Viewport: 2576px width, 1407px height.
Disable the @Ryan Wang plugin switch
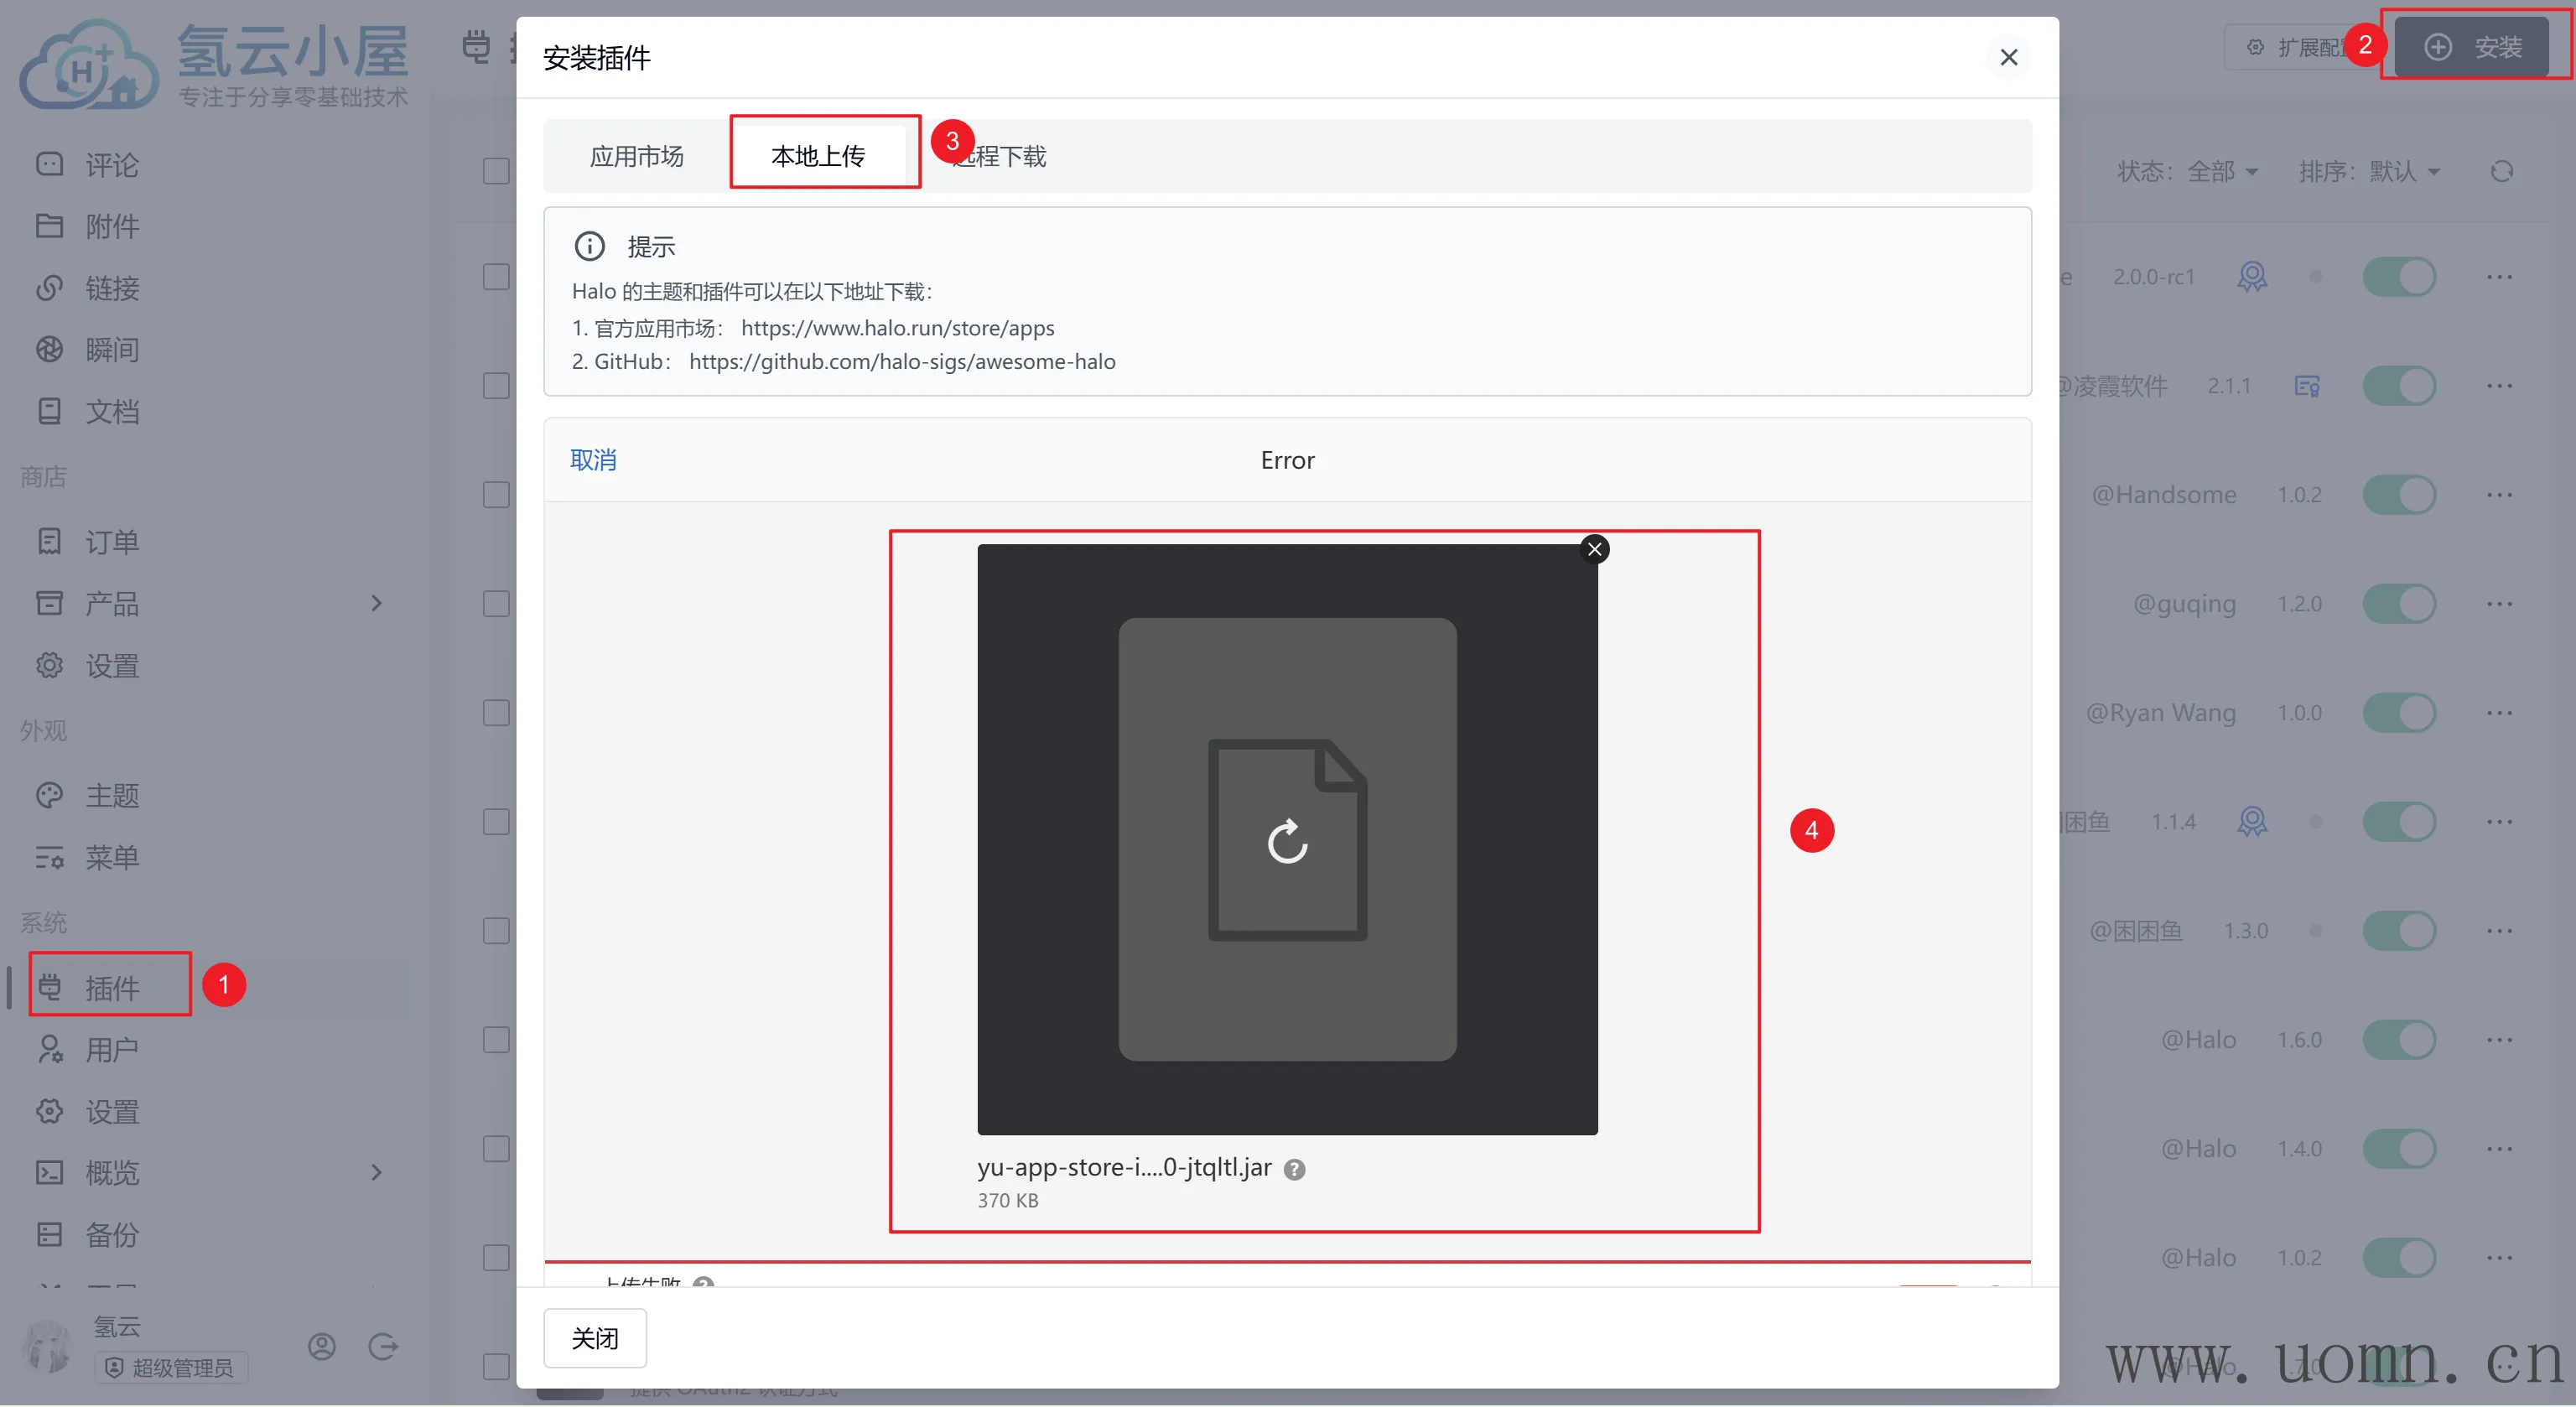click(2399, 713)
